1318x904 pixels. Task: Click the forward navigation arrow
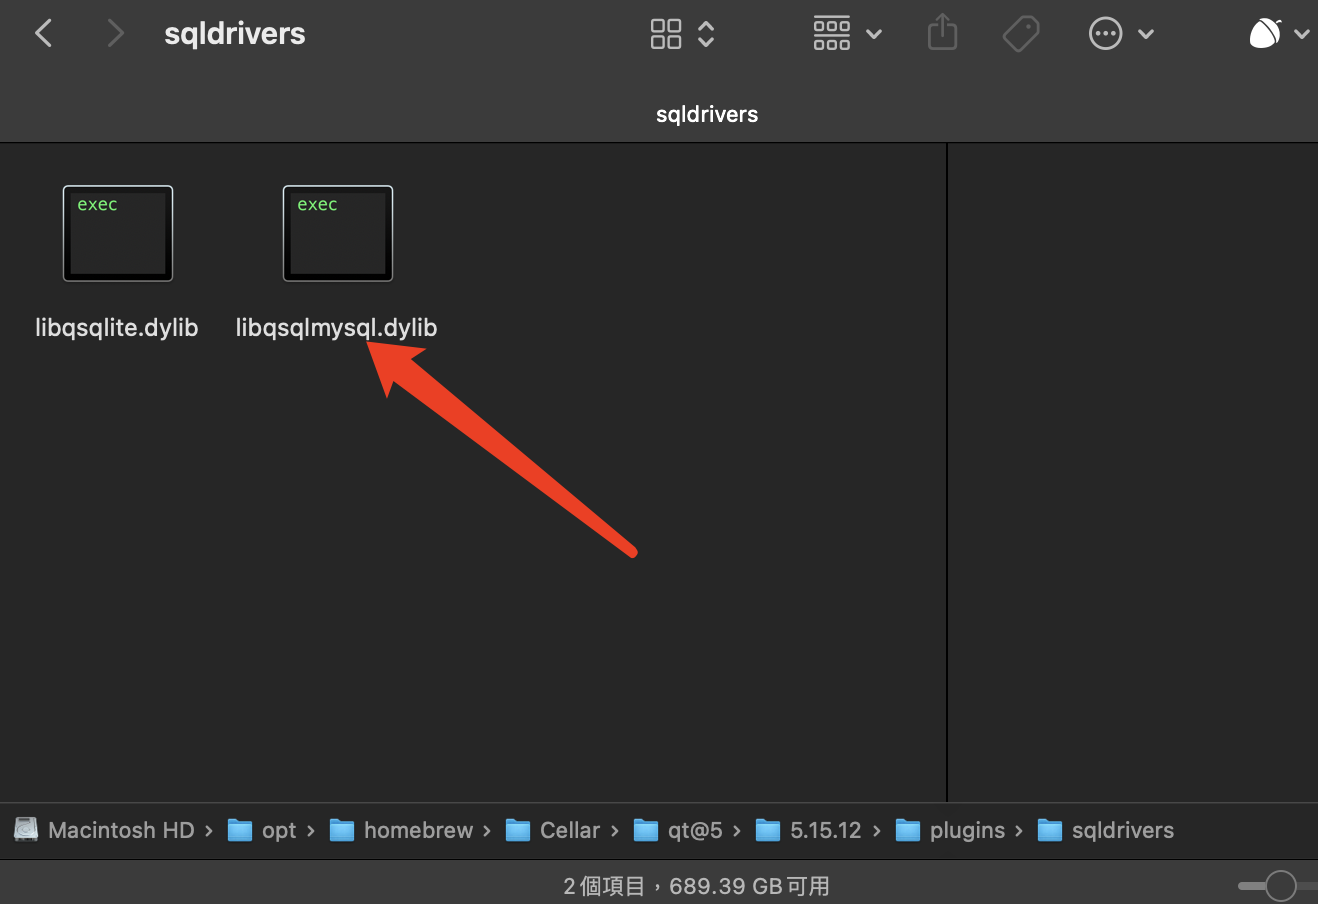click(115, 34)
